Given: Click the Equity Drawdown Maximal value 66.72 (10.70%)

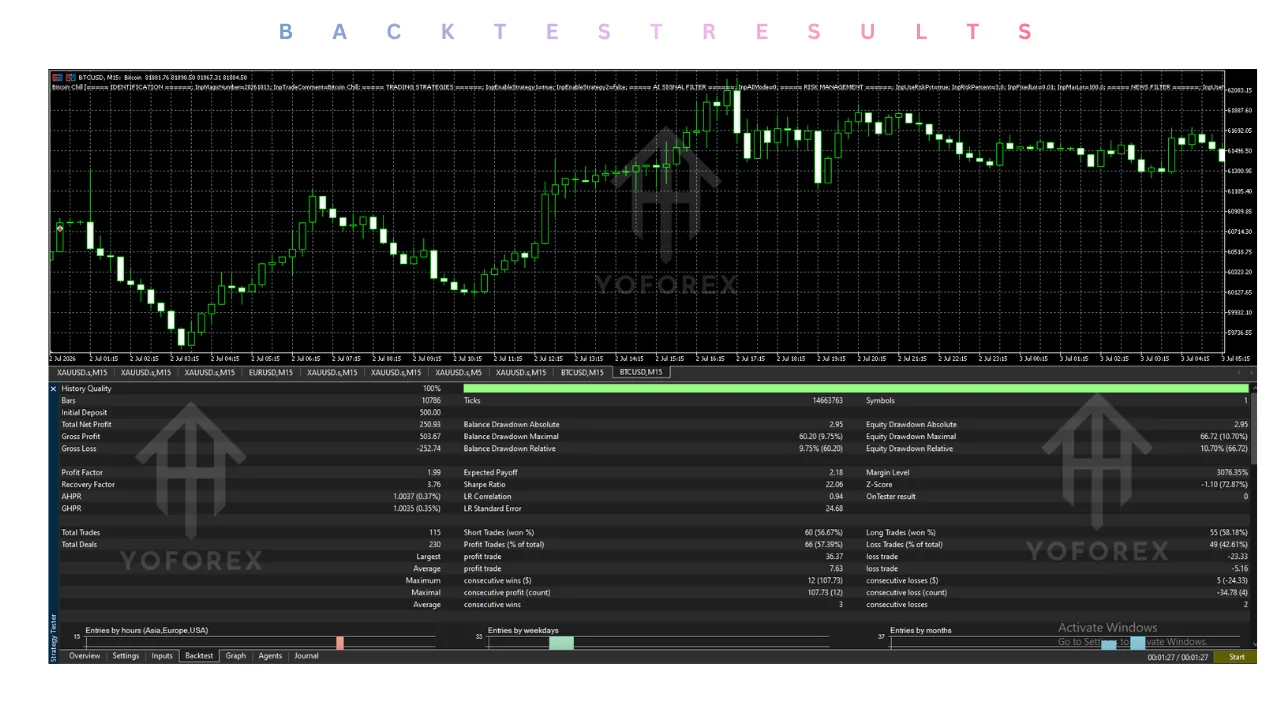Looking at the screenshot, I should coord(1224,436).
